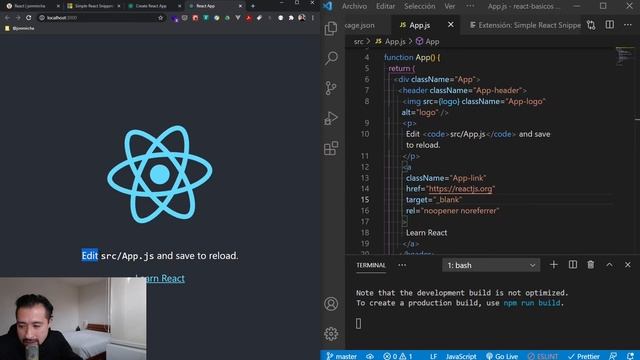Click line number 15 in the gutter
The width and height of the screenshot is (640, 360).
(x=364, y=200)
